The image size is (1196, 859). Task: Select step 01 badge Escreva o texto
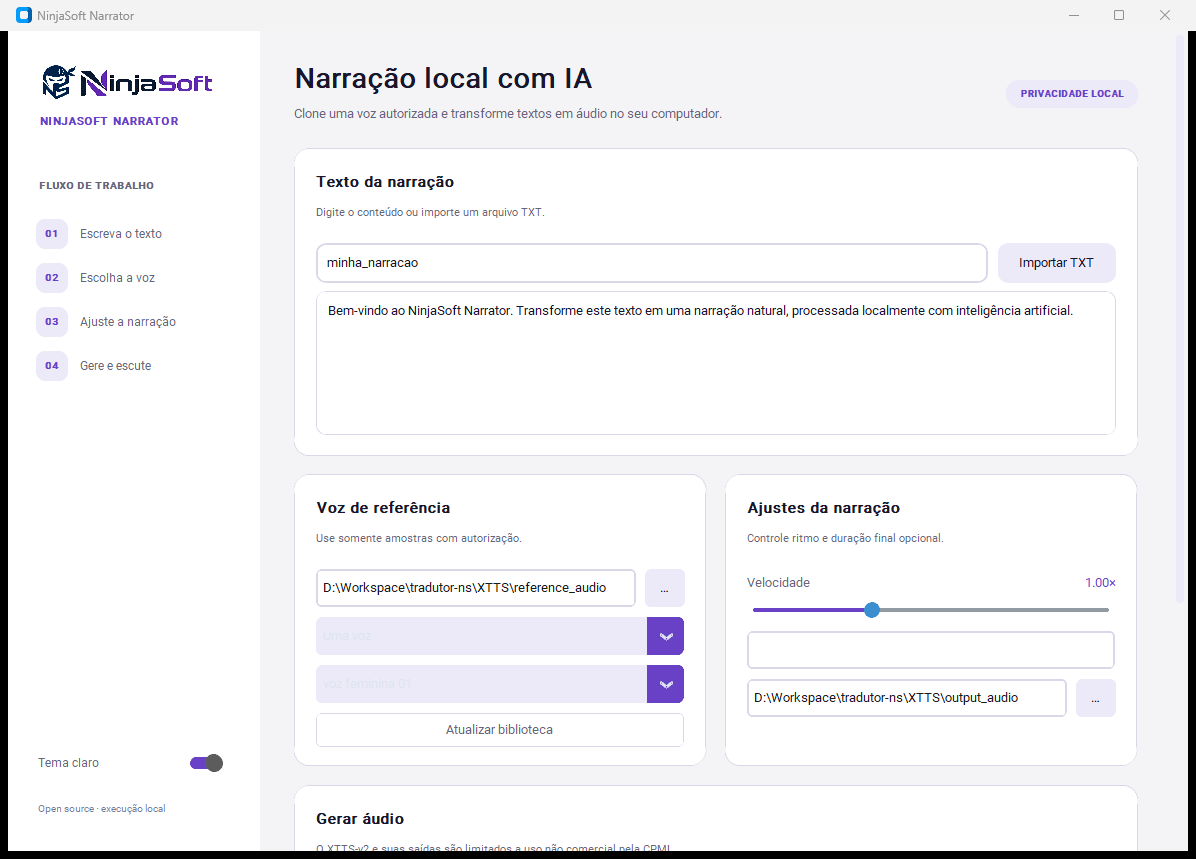(x=52, y=233)
